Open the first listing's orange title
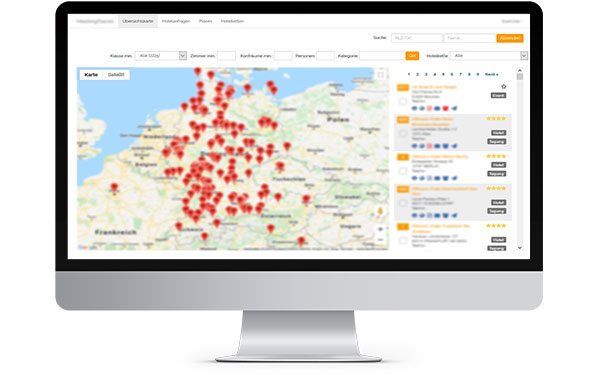 click(x=434, y=87)
